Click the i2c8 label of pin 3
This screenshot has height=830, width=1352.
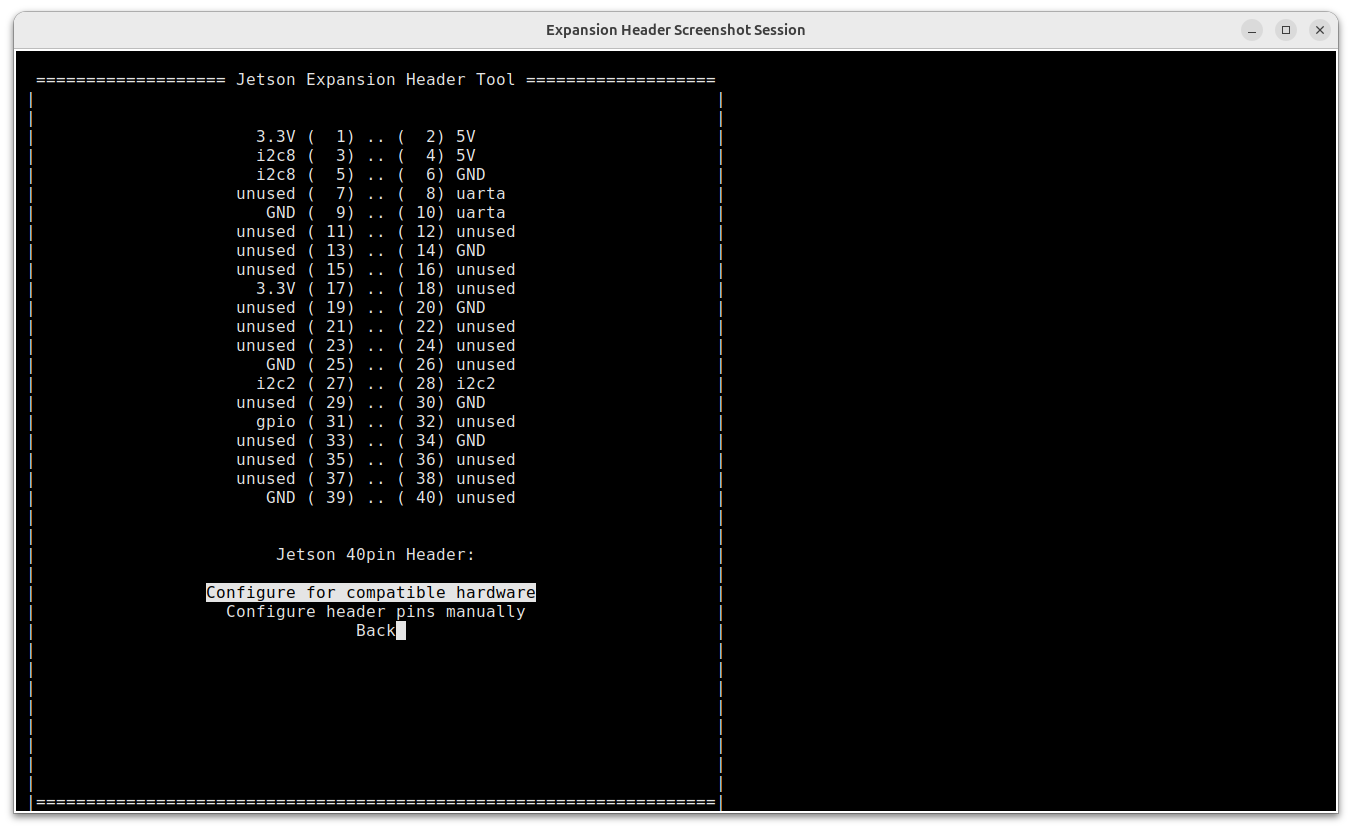coord(276,156)
